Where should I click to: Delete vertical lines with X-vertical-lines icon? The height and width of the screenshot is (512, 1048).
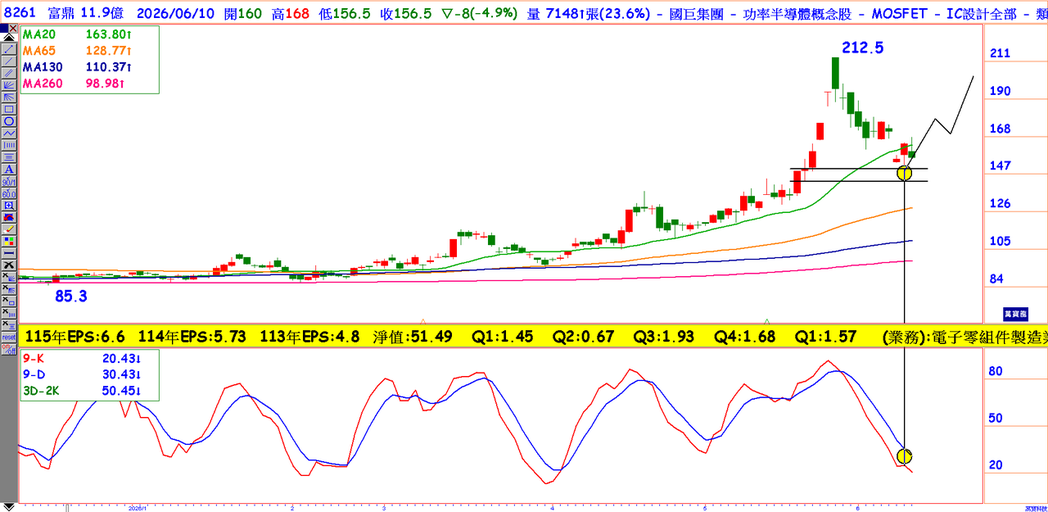[9, 313]
